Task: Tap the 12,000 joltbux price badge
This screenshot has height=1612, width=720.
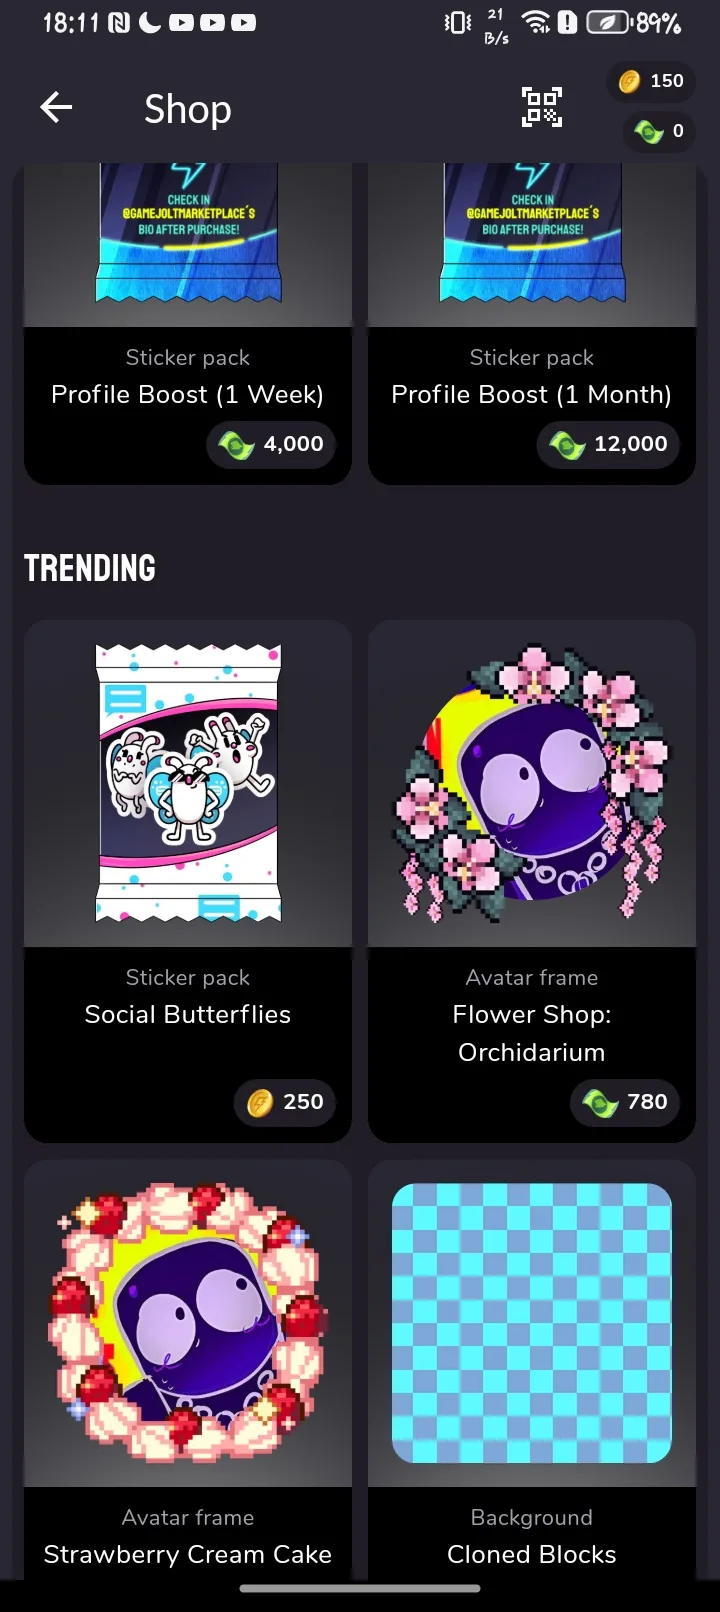Action: (609, 444)
